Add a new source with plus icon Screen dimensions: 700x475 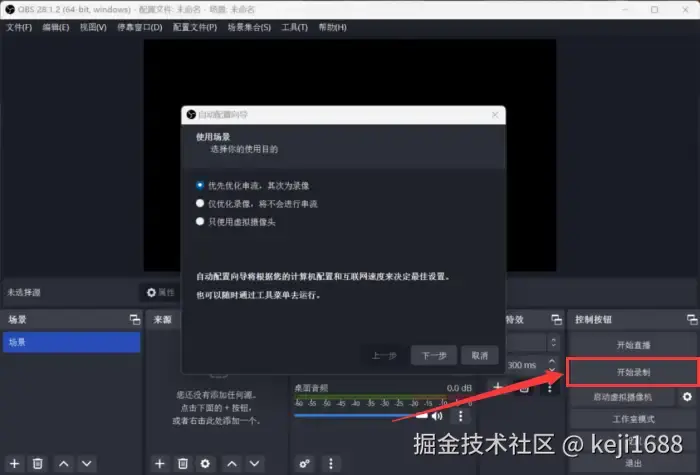click(159, 464)
